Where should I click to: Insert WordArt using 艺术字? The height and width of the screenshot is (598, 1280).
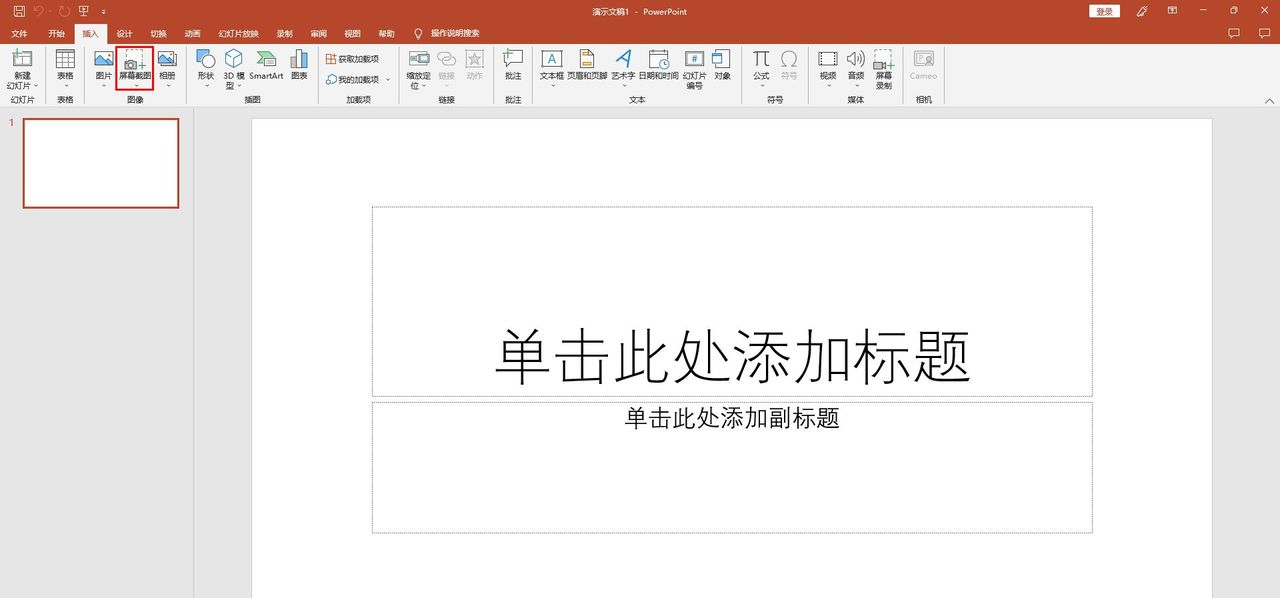(624, 70)
